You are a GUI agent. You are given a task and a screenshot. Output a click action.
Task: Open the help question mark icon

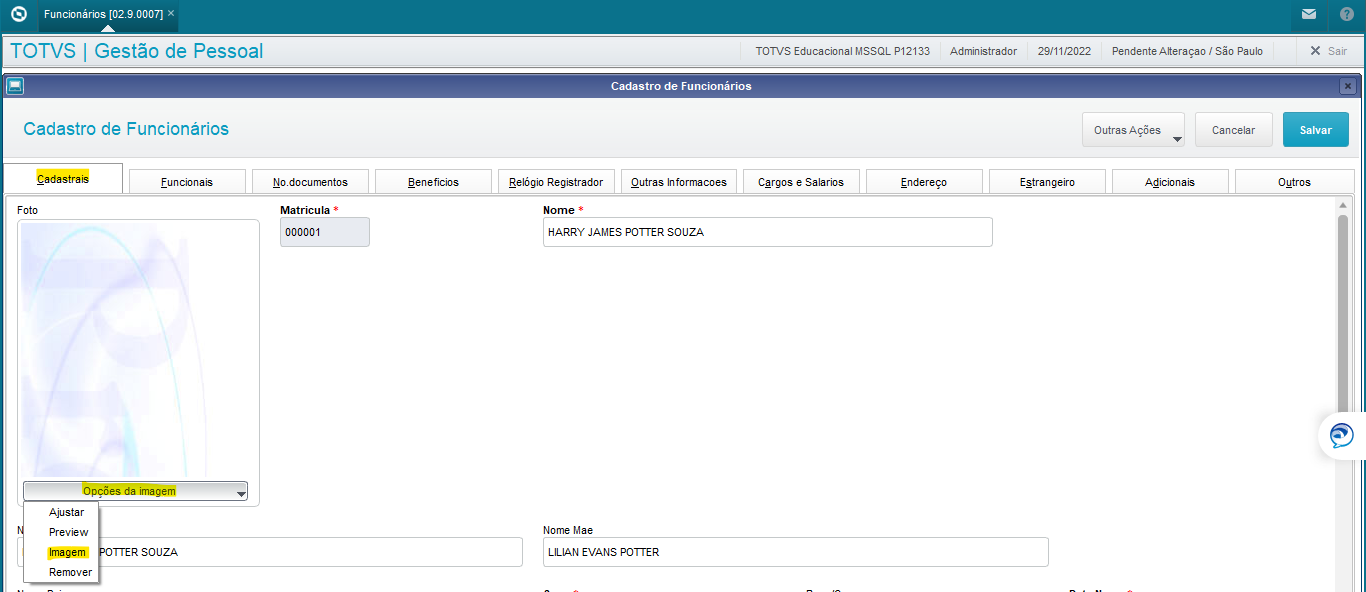pyautogui.click(x=1347, y=14)
